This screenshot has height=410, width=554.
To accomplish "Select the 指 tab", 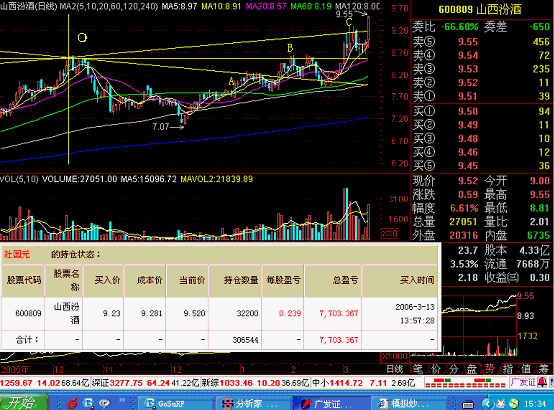I will pos(508,369).
